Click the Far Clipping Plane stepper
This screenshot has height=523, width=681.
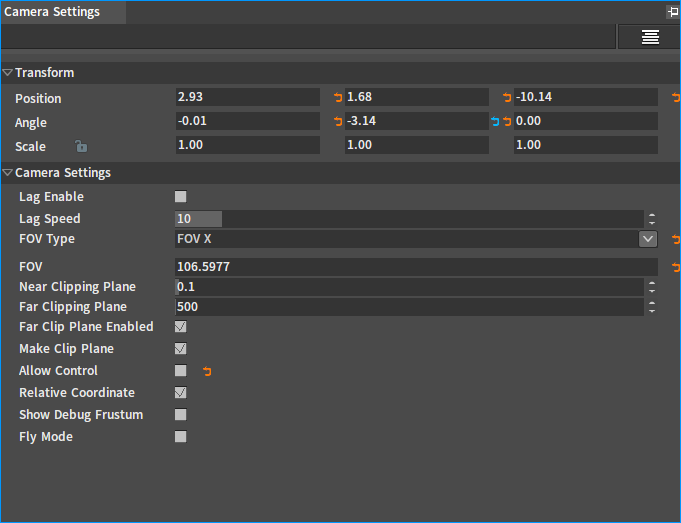652,307
